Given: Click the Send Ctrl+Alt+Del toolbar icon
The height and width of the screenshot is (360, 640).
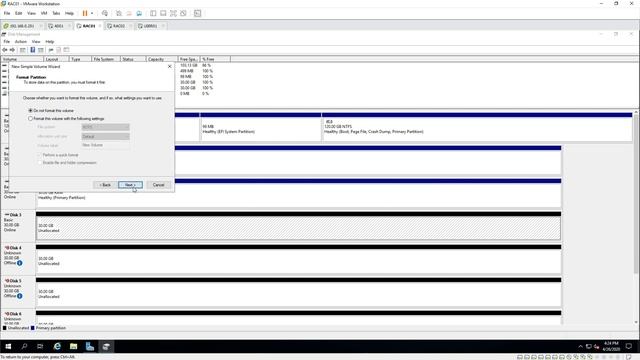Looking at the screenshot, I should [105, 13].
